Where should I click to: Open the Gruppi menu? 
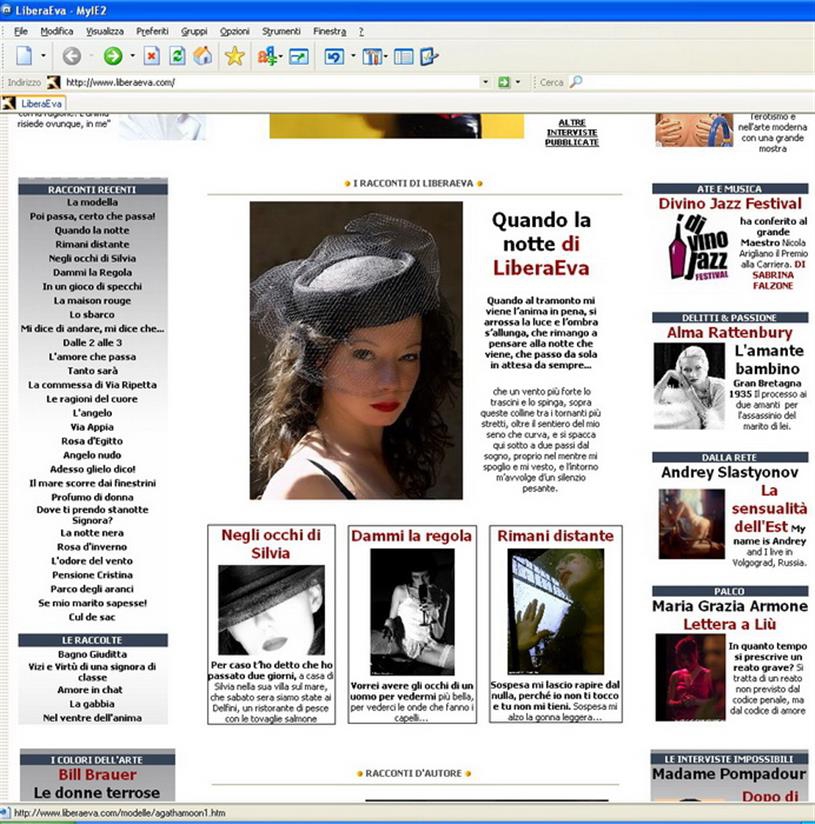coord(194,32)
